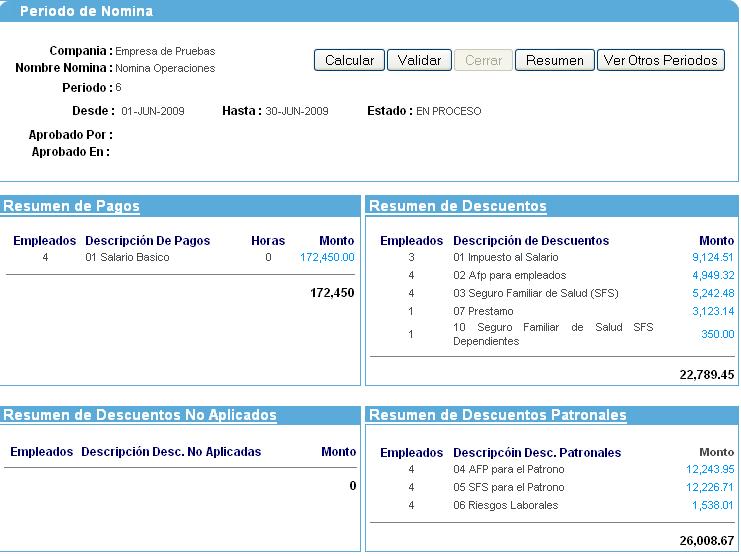Screen dimensions: 741x556
Task: Click the 1,538.01 Riesgos Laborales amount
Action: (712, 505)
